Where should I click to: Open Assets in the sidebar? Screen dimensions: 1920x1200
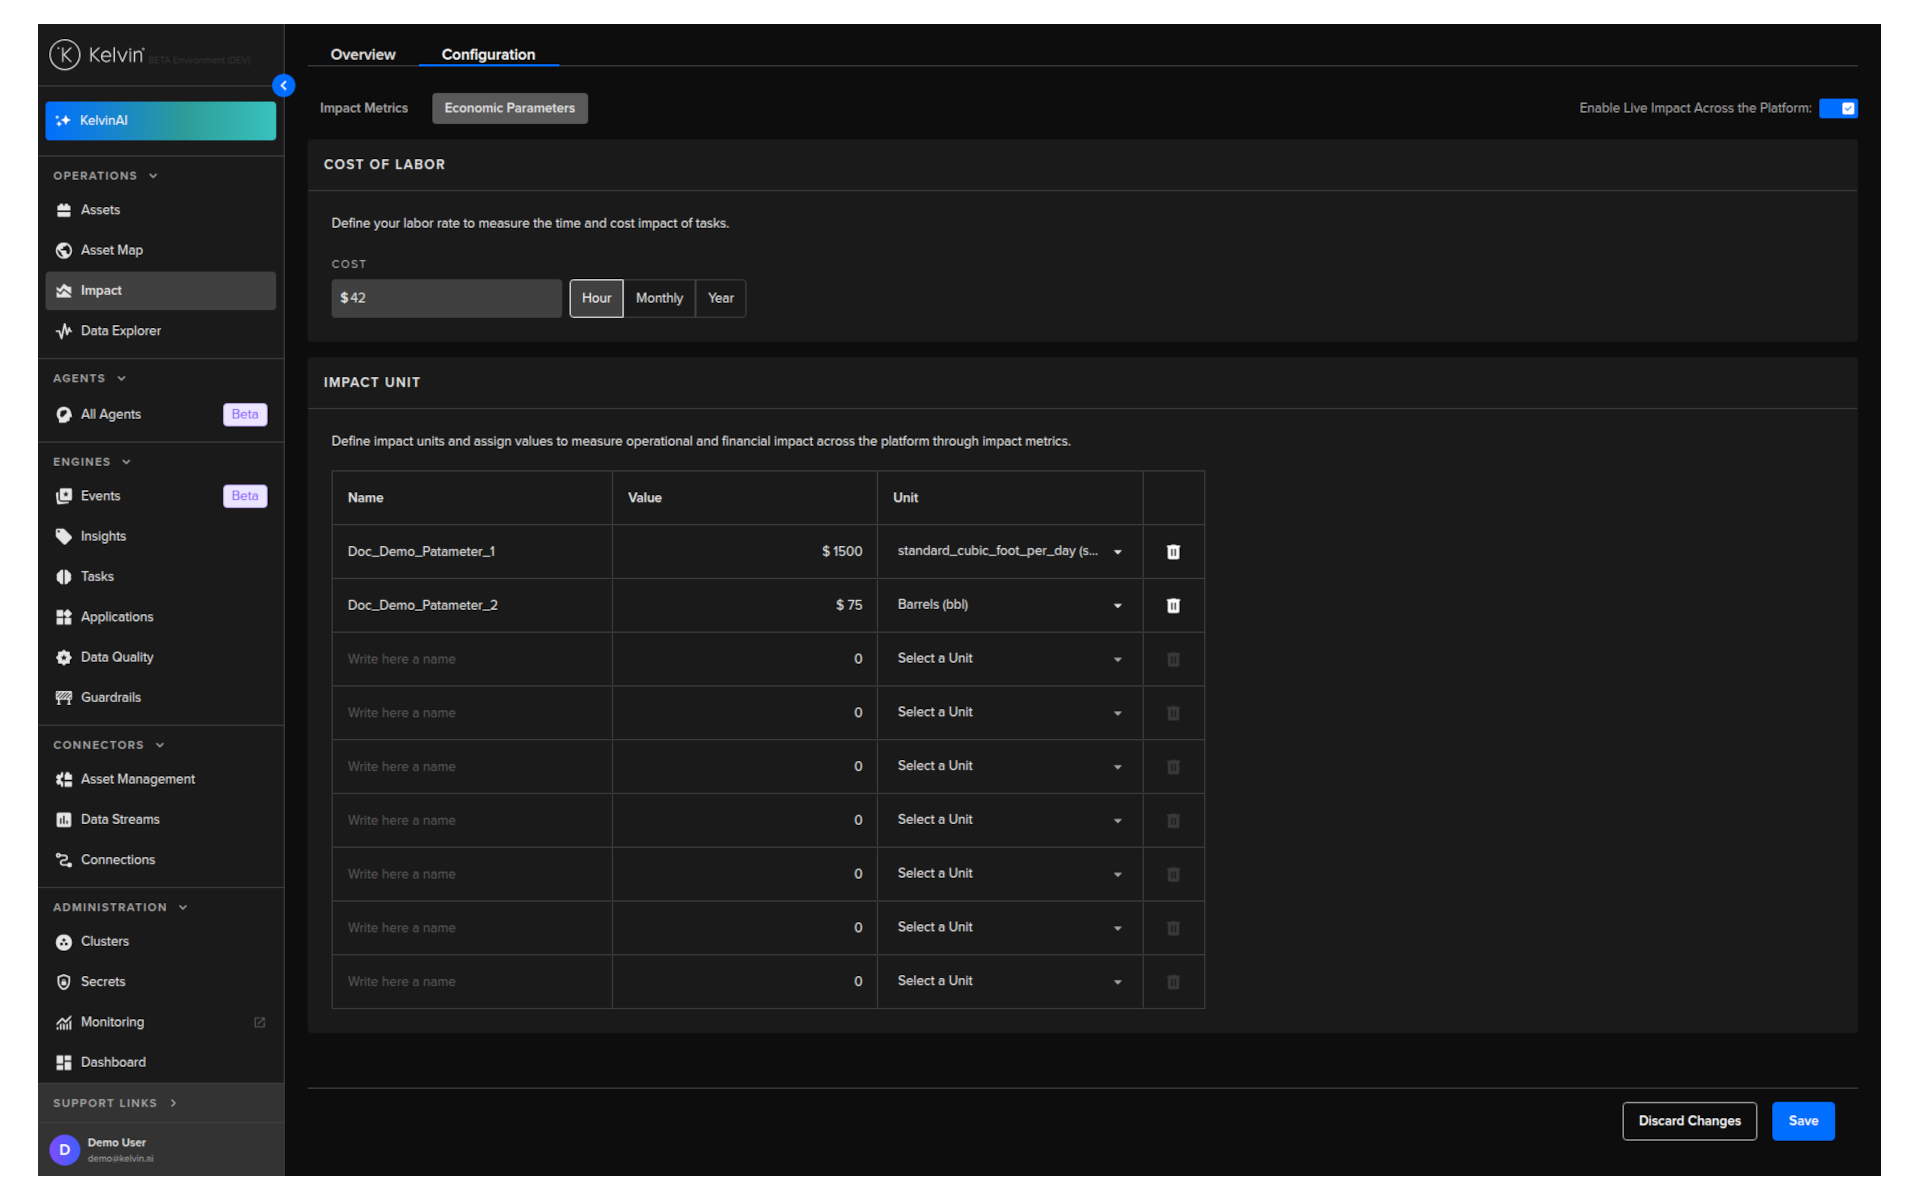pos(160,210)
